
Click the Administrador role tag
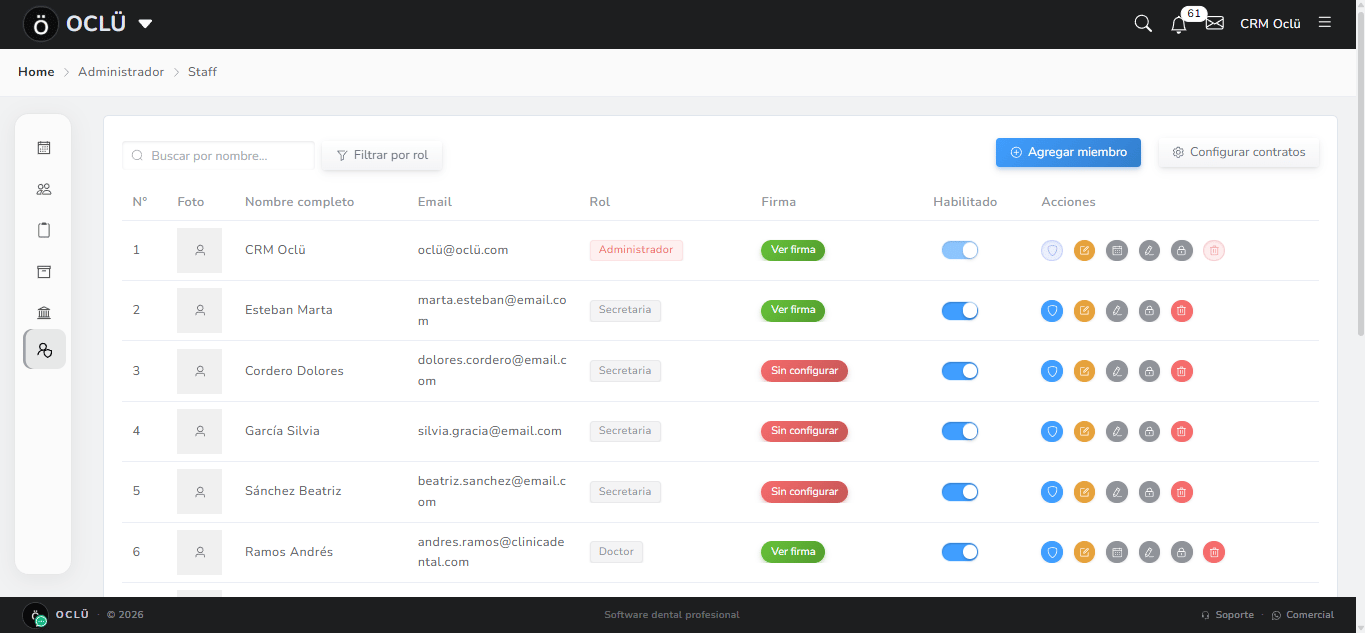point(636,250)
